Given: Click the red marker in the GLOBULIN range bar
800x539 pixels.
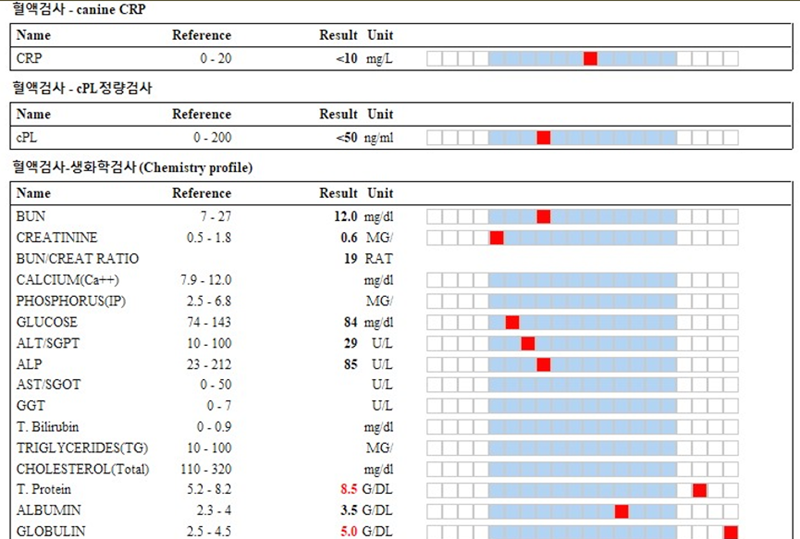Looking at the screenshot, I should [x=731, y=532].
